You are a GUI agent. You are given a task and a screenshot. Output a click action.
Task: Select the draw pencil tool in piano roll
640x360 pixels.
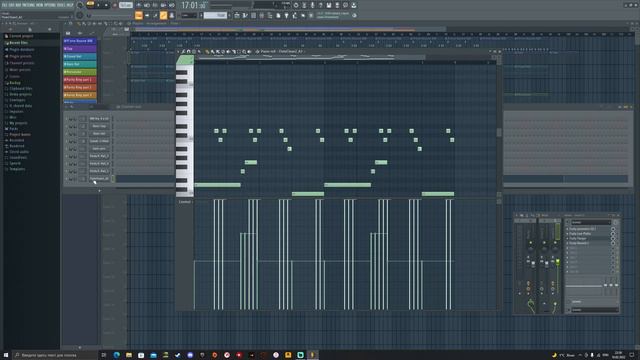(x=207, y=52)
